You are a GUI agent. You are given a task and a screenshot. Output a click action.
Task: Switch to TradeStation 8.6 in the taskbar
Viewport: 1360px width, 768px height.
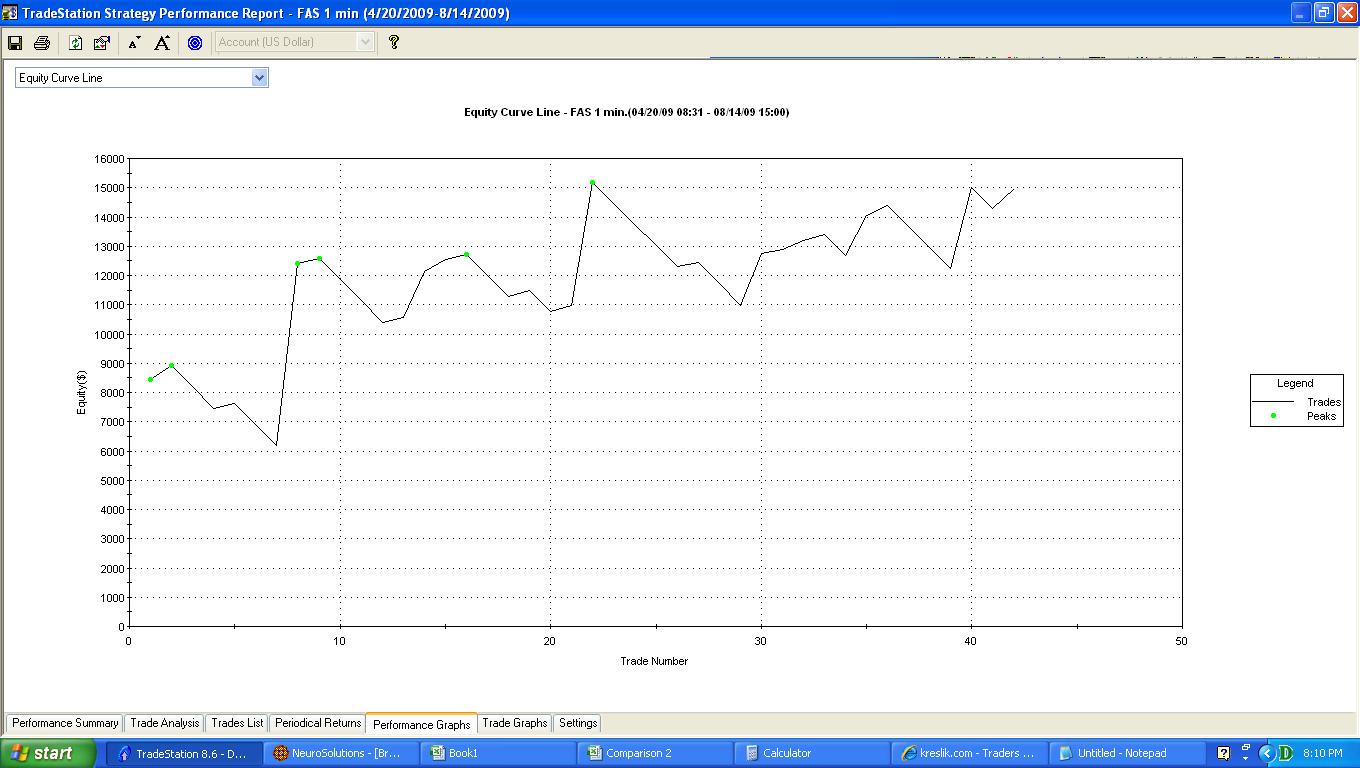point(185,753)
